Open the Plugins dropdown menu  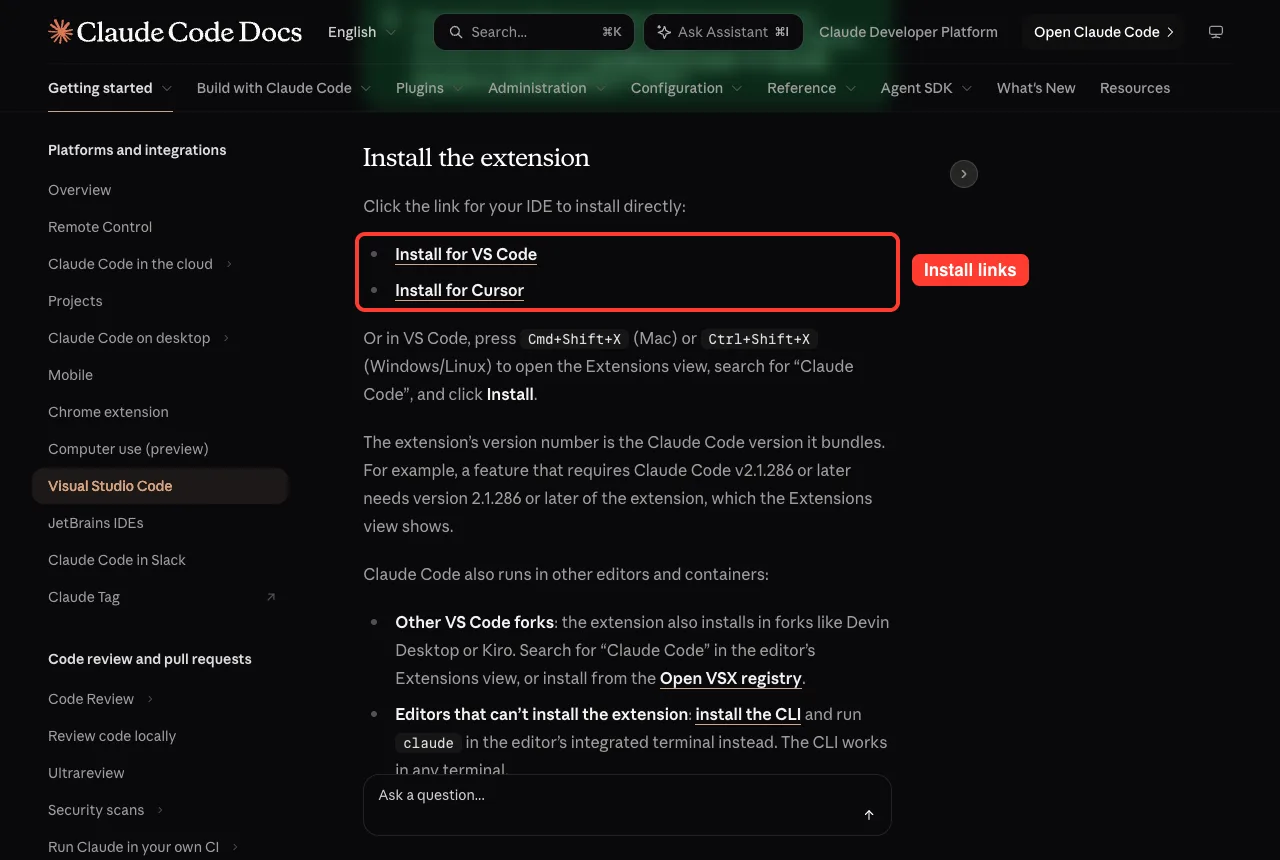[430, 88]
